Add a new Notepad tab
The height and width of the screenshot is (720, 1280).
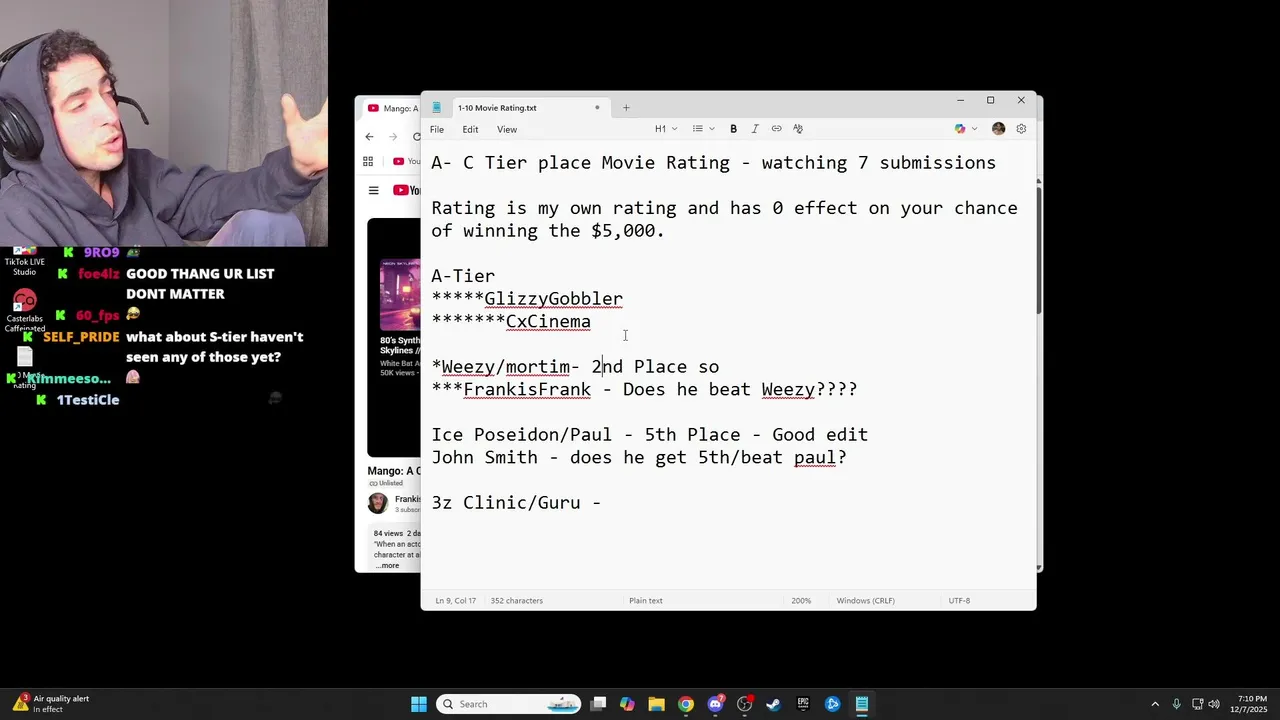pos(626,108)
